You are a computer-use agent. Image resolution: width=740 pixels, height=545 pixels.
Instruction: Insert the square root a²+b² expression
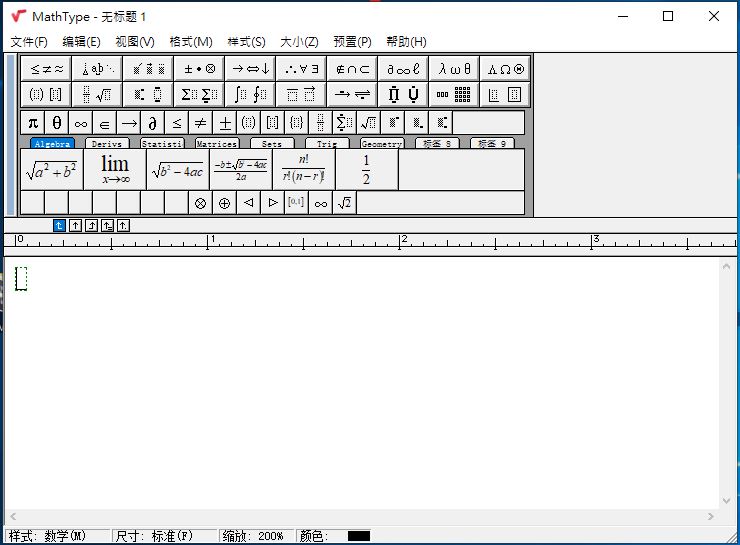tap(52, 170)
